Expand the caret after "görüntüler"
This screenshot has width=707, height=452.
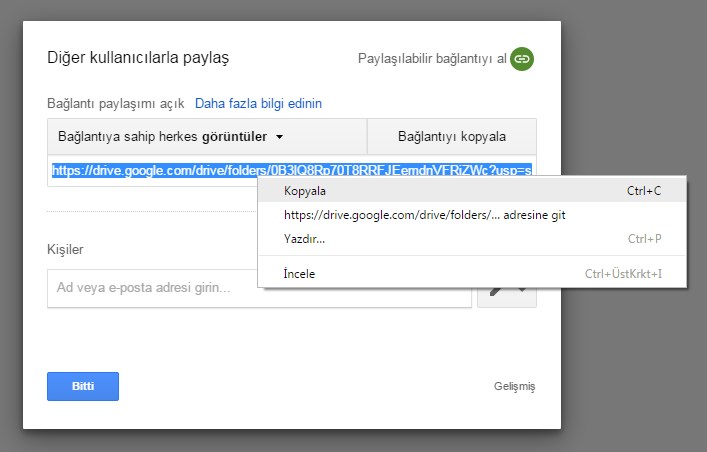pyautogui.click(x=280, y=136)
